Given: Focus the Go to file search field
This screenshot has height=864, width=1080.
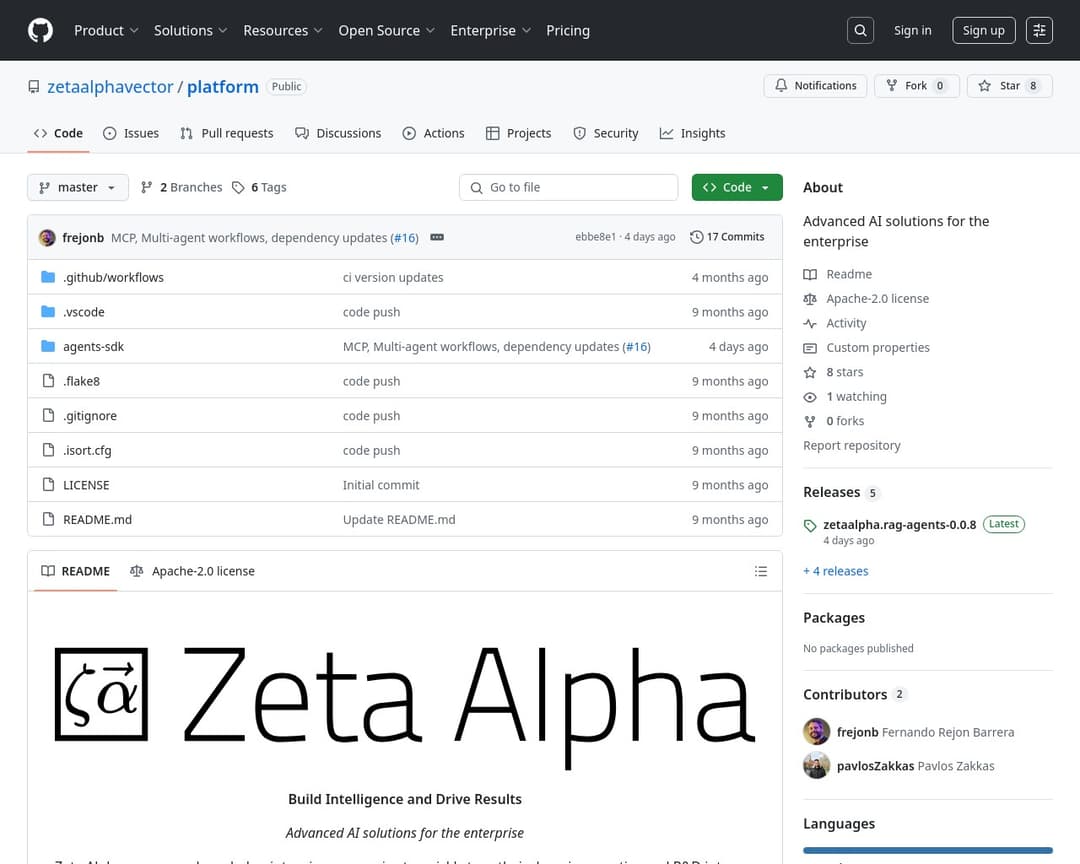Looking at the screenshot, I should (569, 187).
